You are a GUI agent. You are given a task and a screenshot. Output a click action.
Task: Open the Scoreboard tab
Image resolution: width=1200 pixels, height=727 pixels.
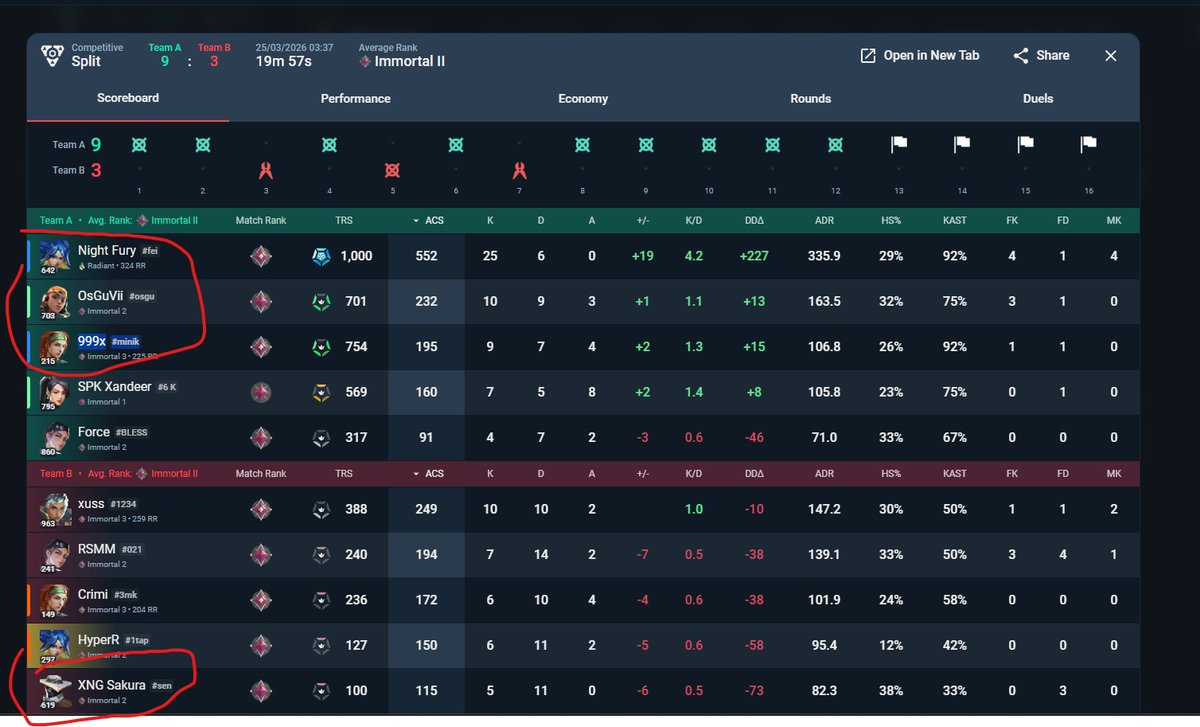pyautogui.click(x=128, y=98)
